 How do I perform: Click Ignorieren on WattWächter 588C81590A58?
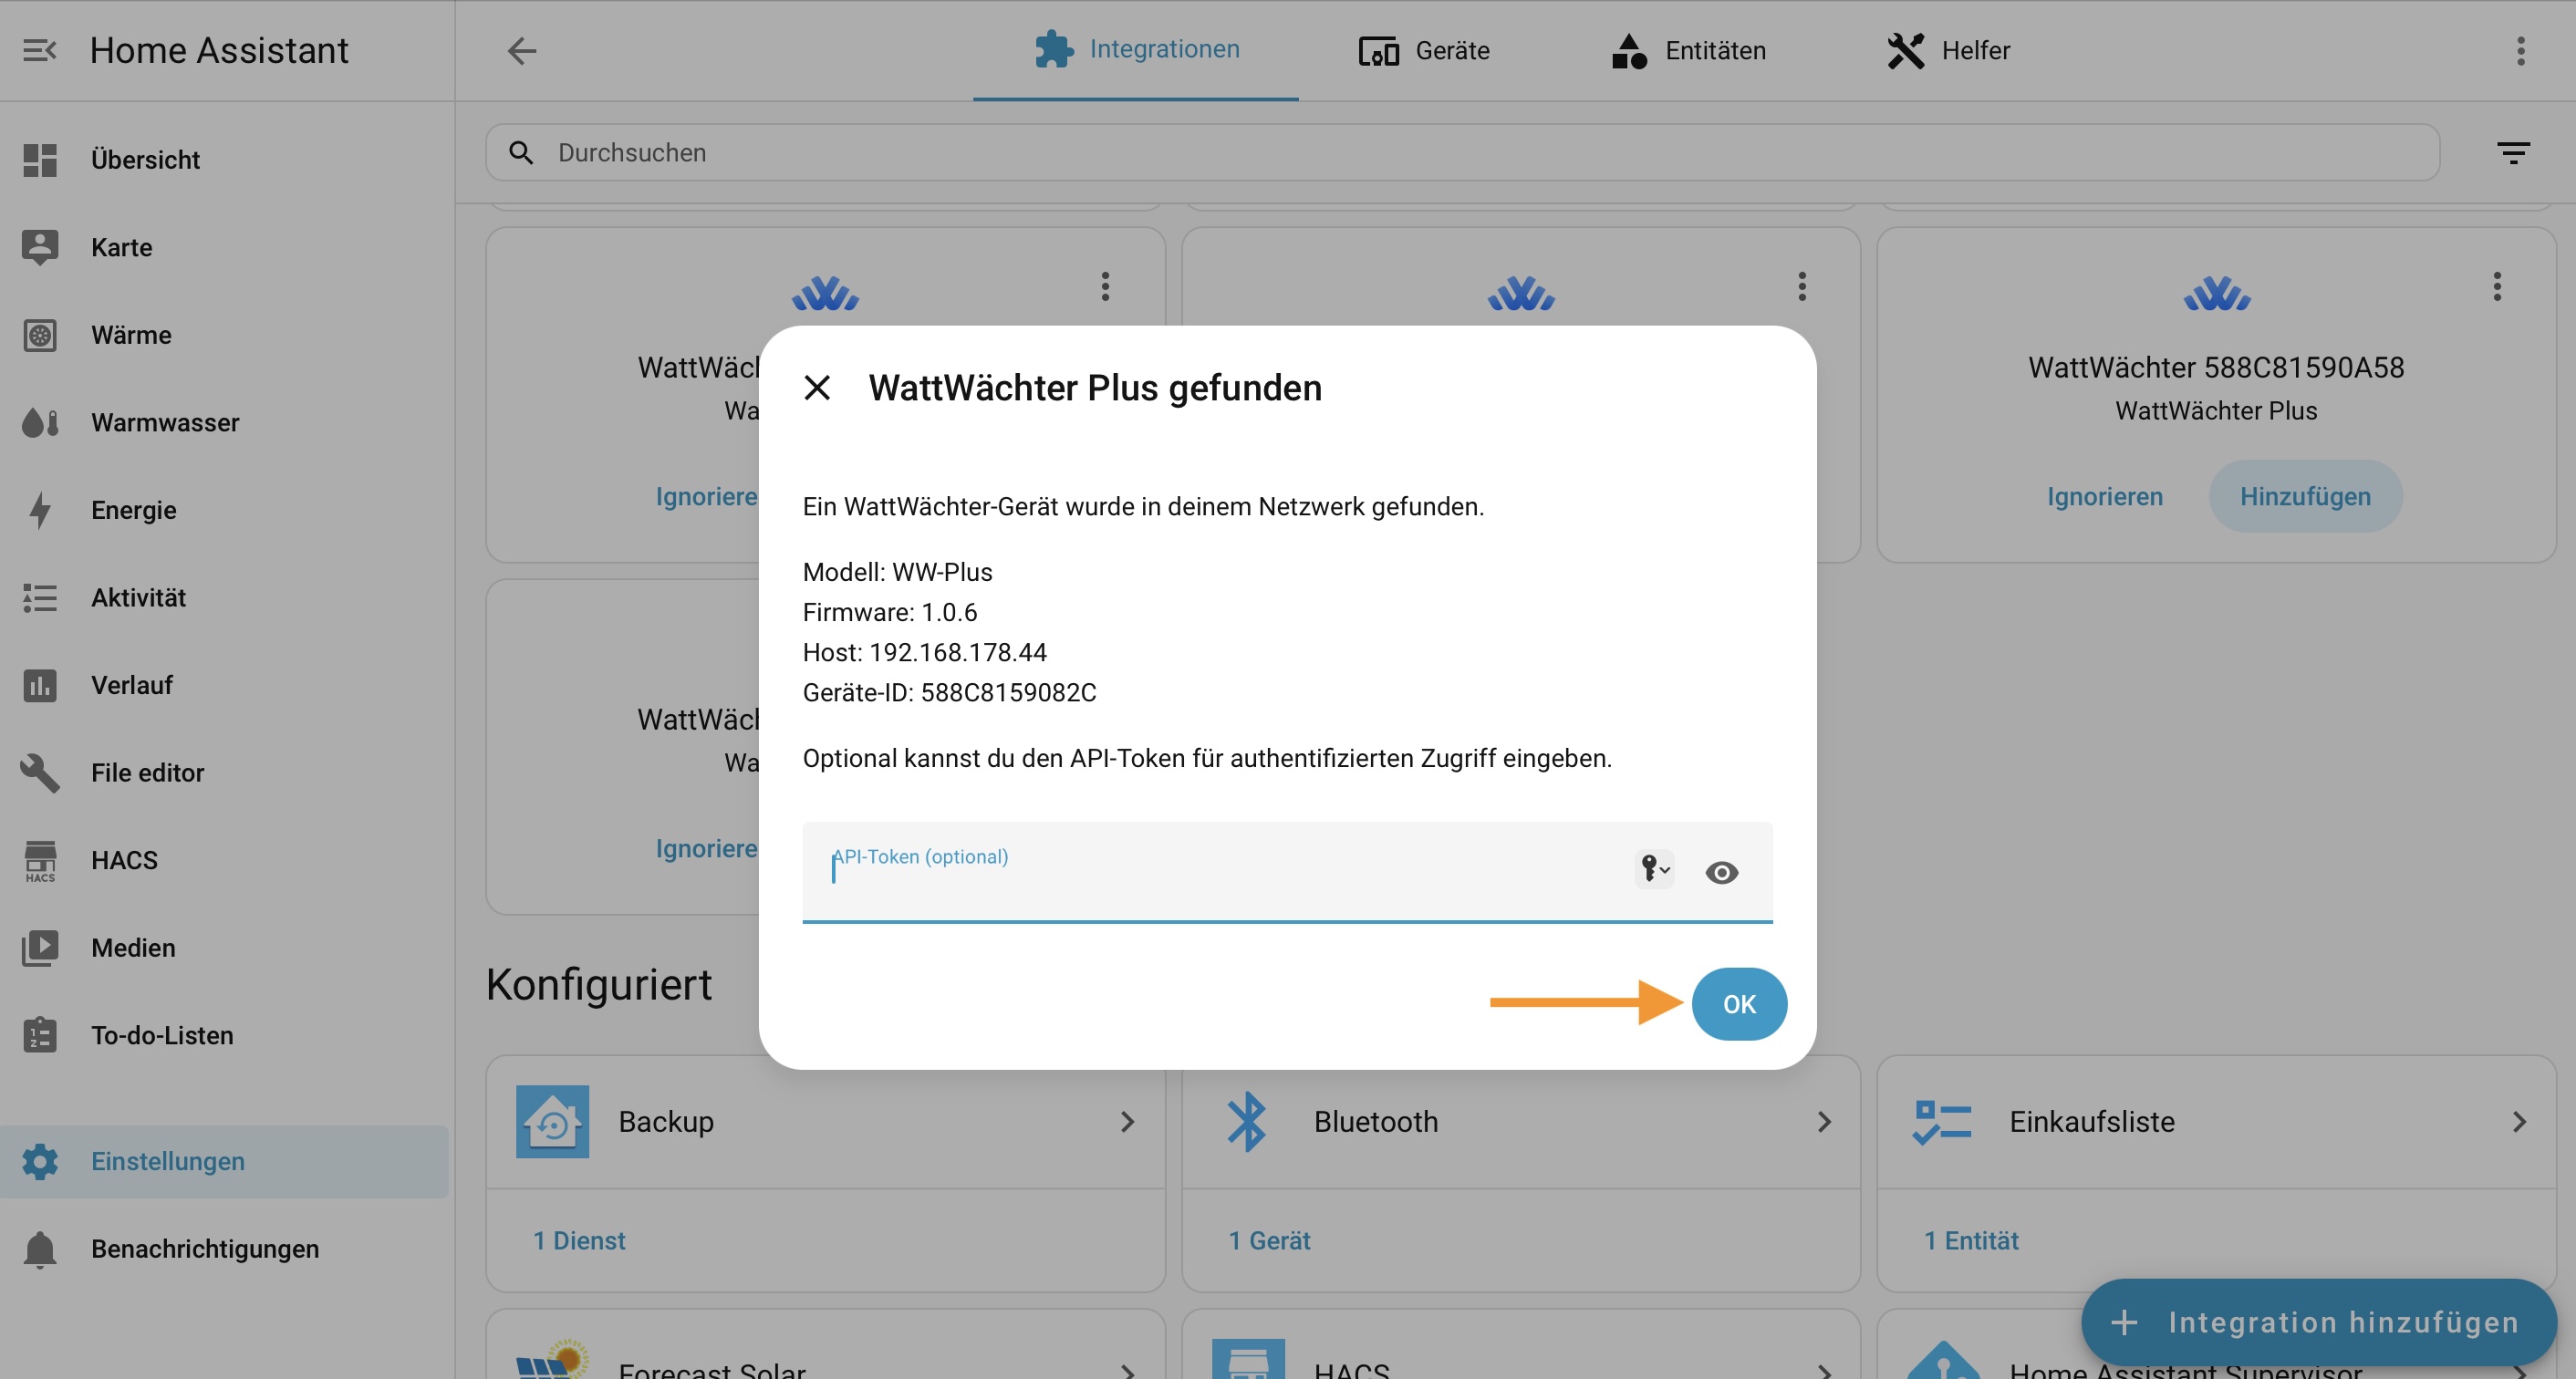(2104, 497)
